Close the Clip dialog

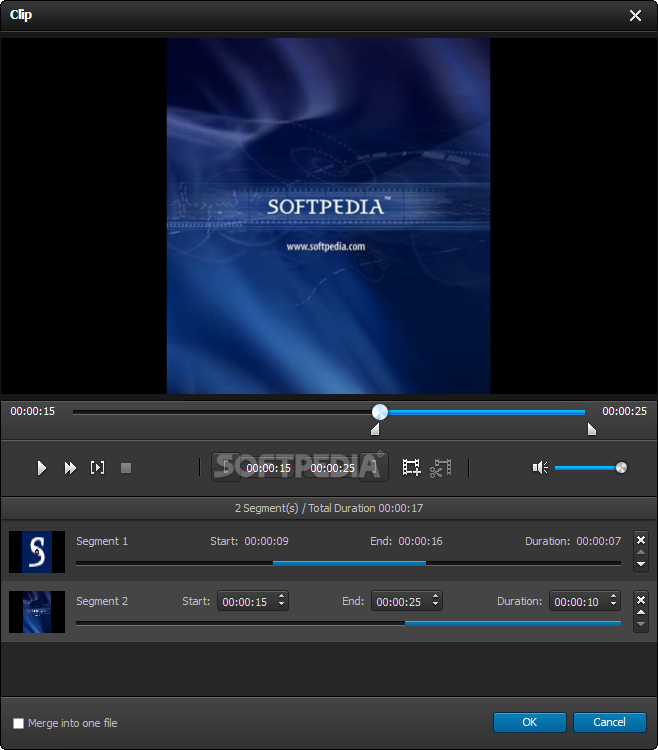click(636, 16)
